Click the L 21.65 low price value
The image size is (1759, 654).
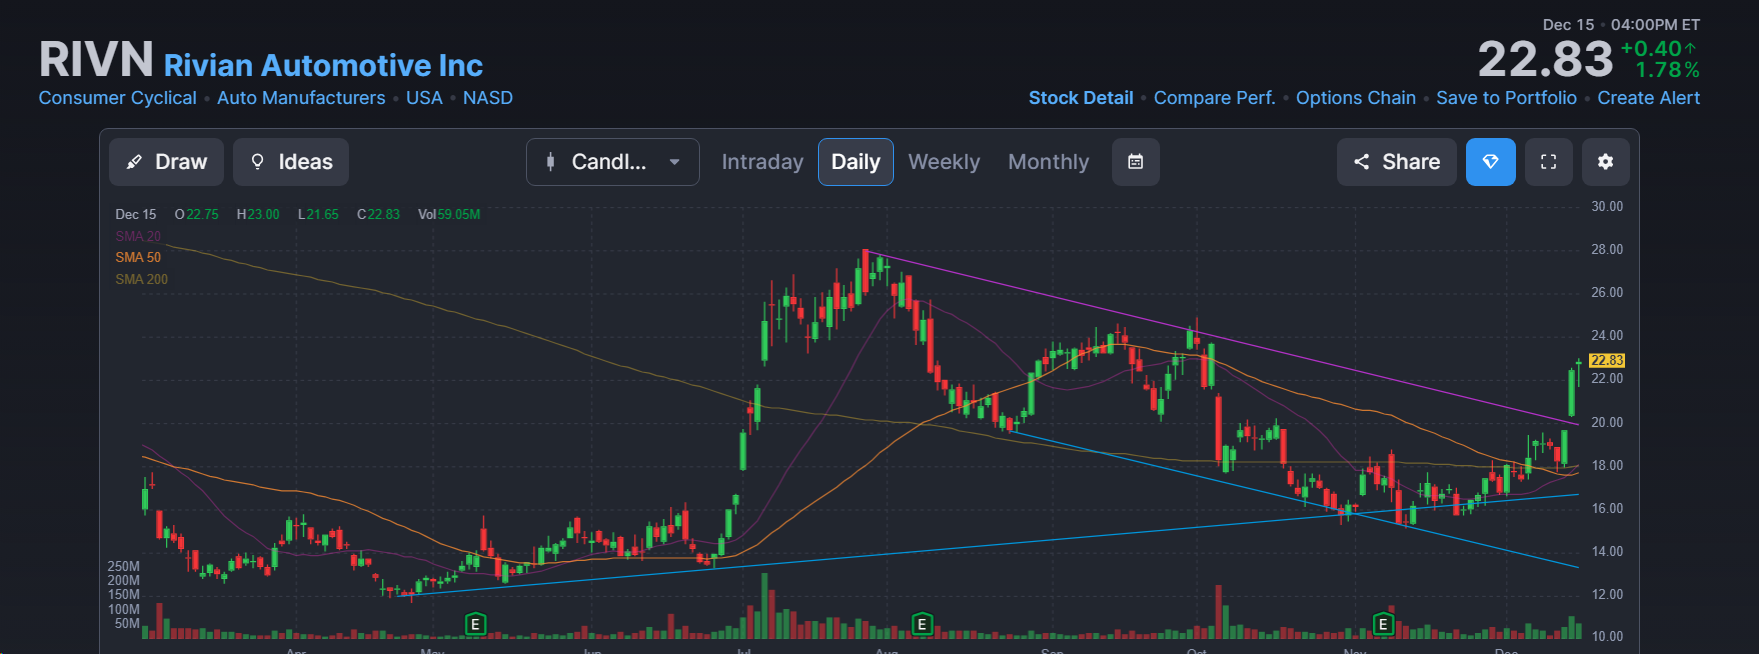318,214
